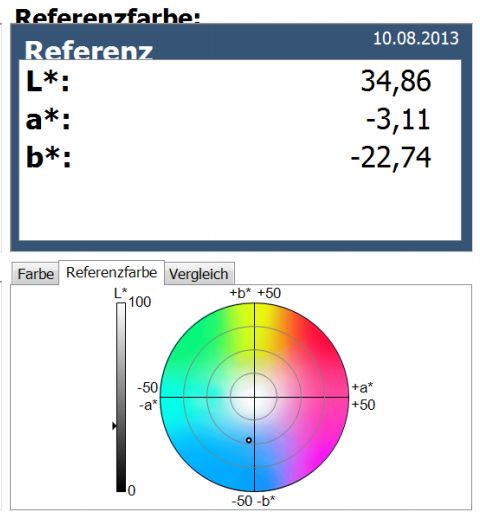
Task: Click the Referenzfarbe heading text
Action: (108, 16)
